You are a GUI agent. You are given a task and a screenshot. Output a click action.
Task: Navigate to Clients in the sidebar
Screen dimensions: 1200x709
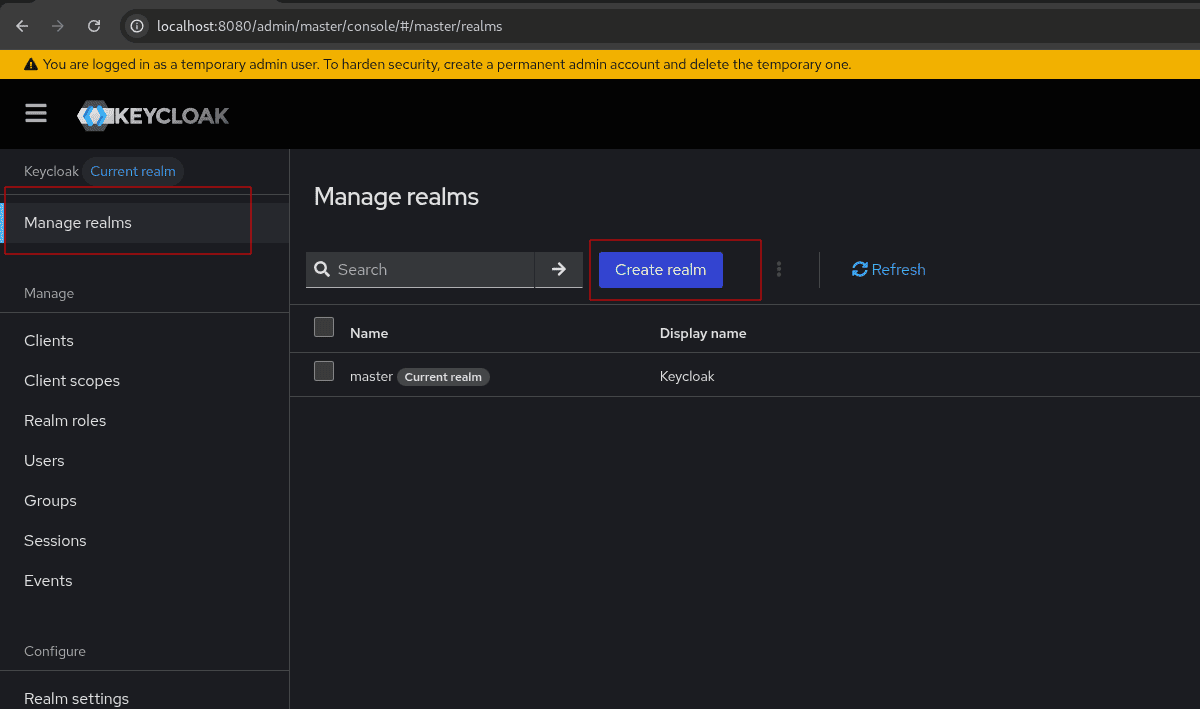48,340
